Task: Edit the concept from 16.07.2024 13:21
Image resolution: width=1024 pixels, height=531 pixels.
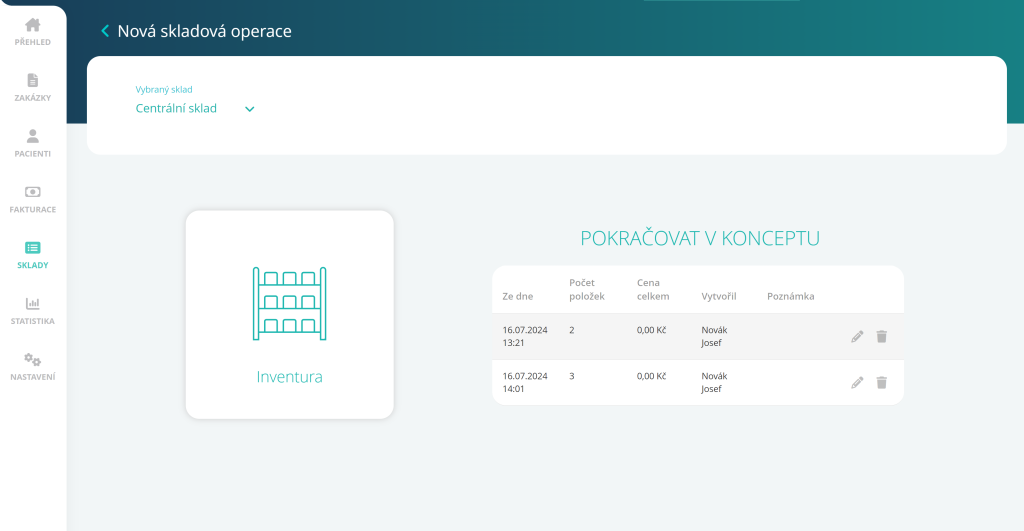Action: (x=857, y=336)
